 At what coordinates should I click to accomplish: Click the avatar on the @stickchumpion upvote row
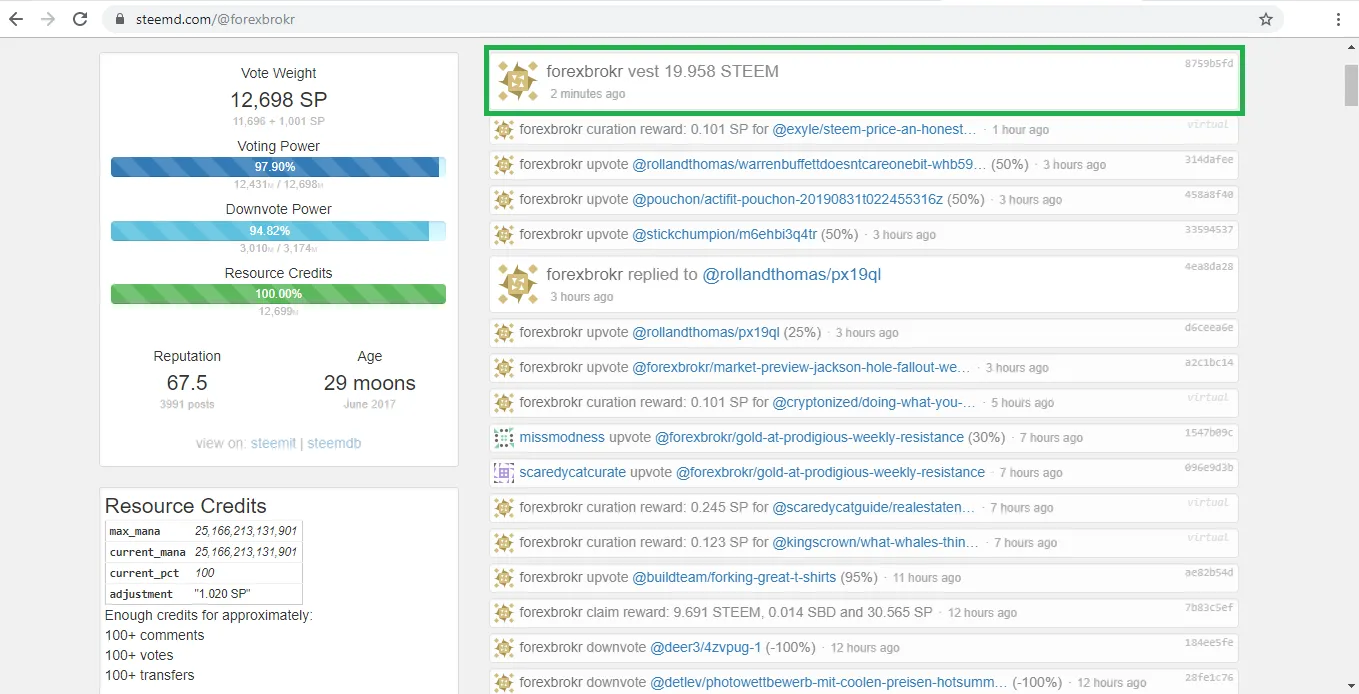(504, 235)
